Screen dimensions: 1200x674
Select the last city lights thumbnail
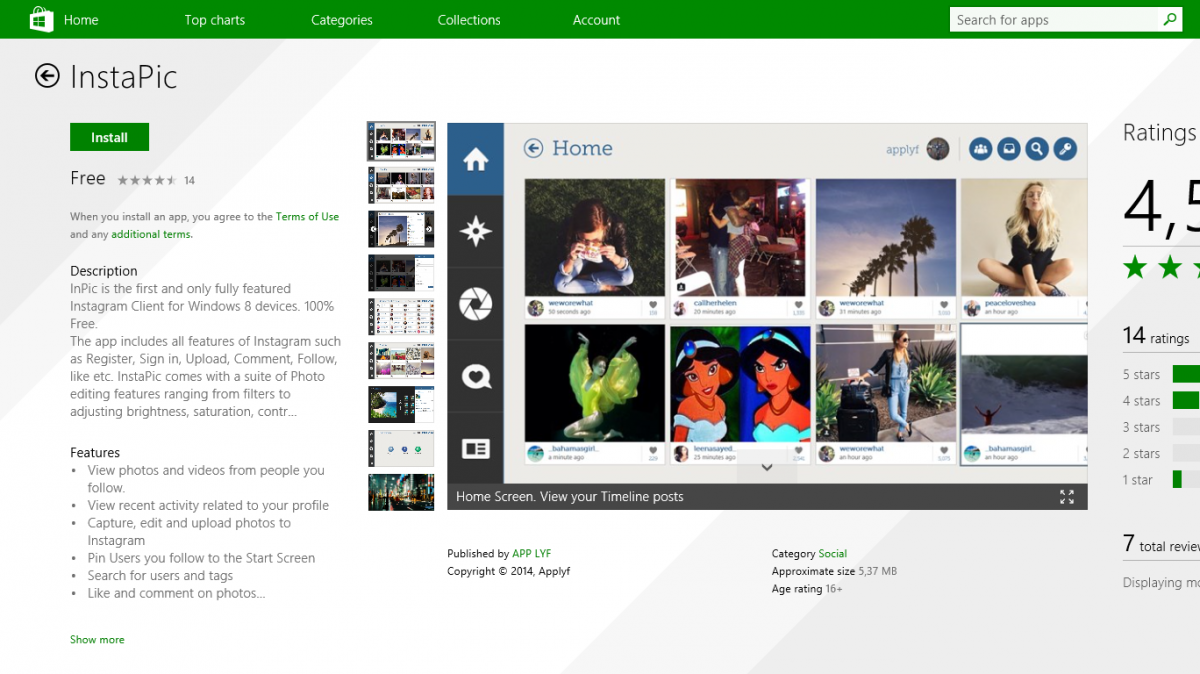[401, 492]
